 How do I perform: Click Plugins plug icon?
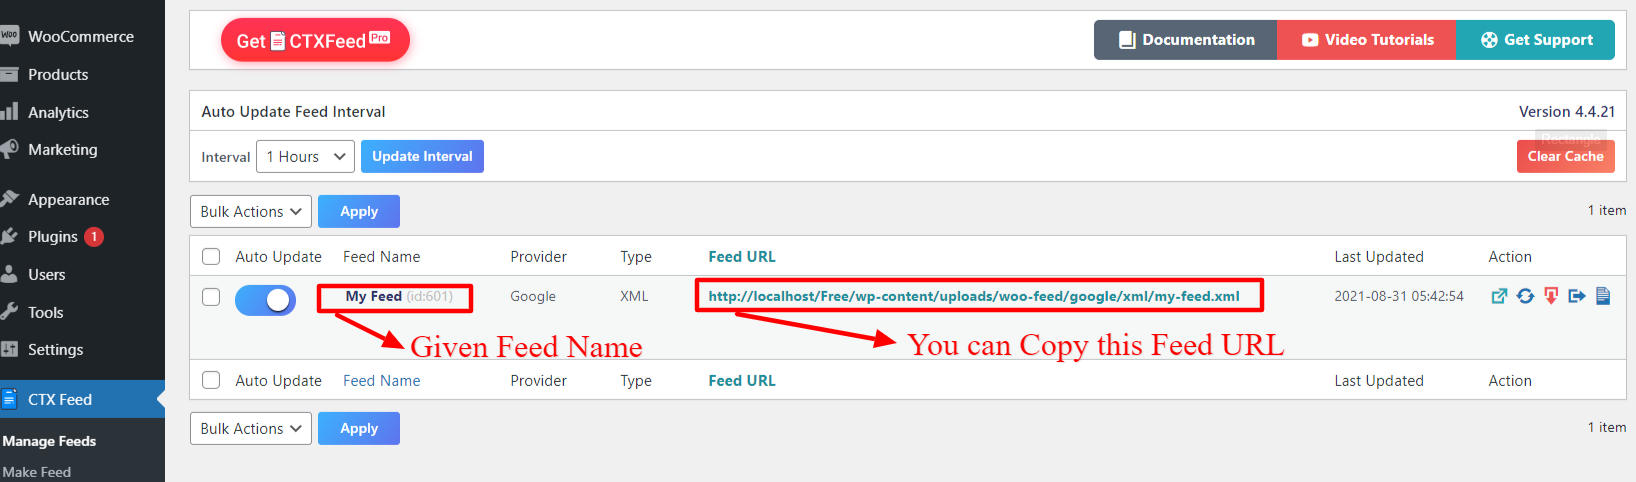tap(9, 236)
